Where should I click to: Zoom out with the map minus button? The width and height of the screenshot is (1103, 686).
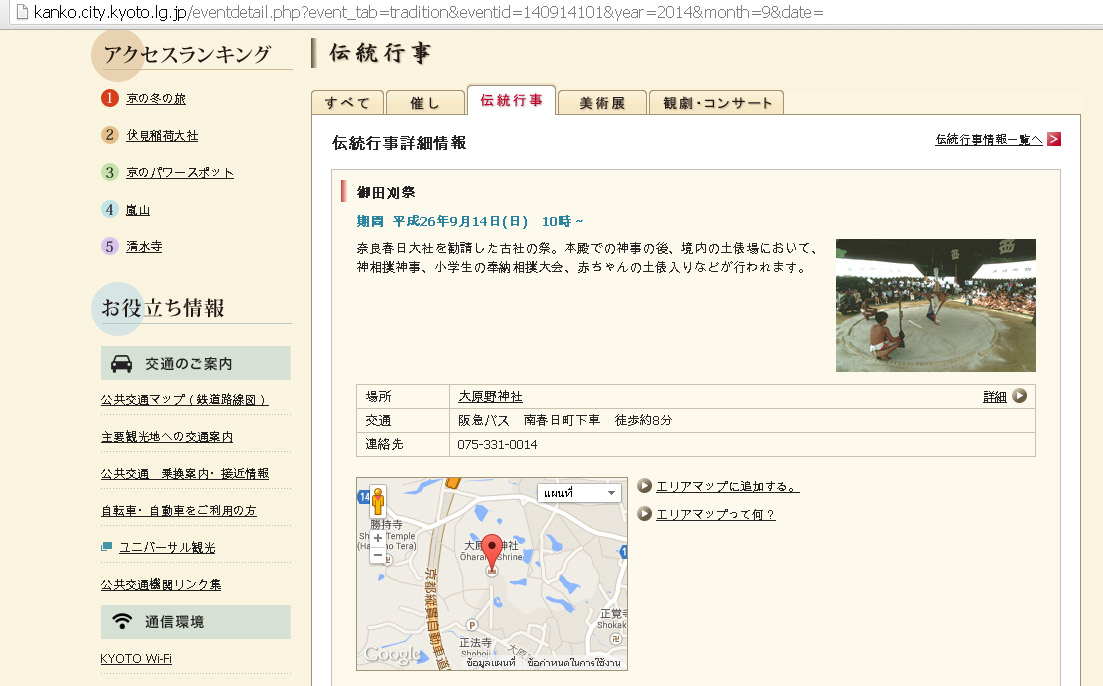tap(378, 555)
